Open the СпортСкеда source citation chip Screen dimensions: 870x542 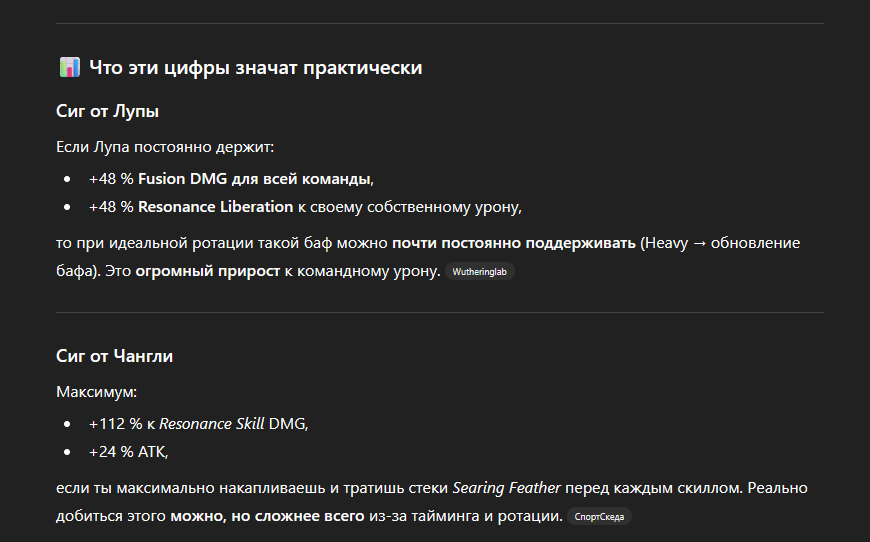pyautogui.click(x=599, y=517)
